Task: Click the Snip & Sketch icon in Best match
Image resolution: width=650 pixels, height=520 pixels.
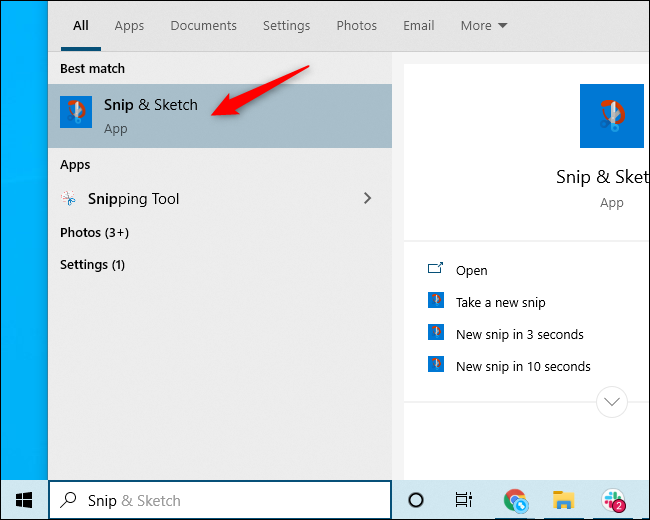Action: click(x=76, y=114)
